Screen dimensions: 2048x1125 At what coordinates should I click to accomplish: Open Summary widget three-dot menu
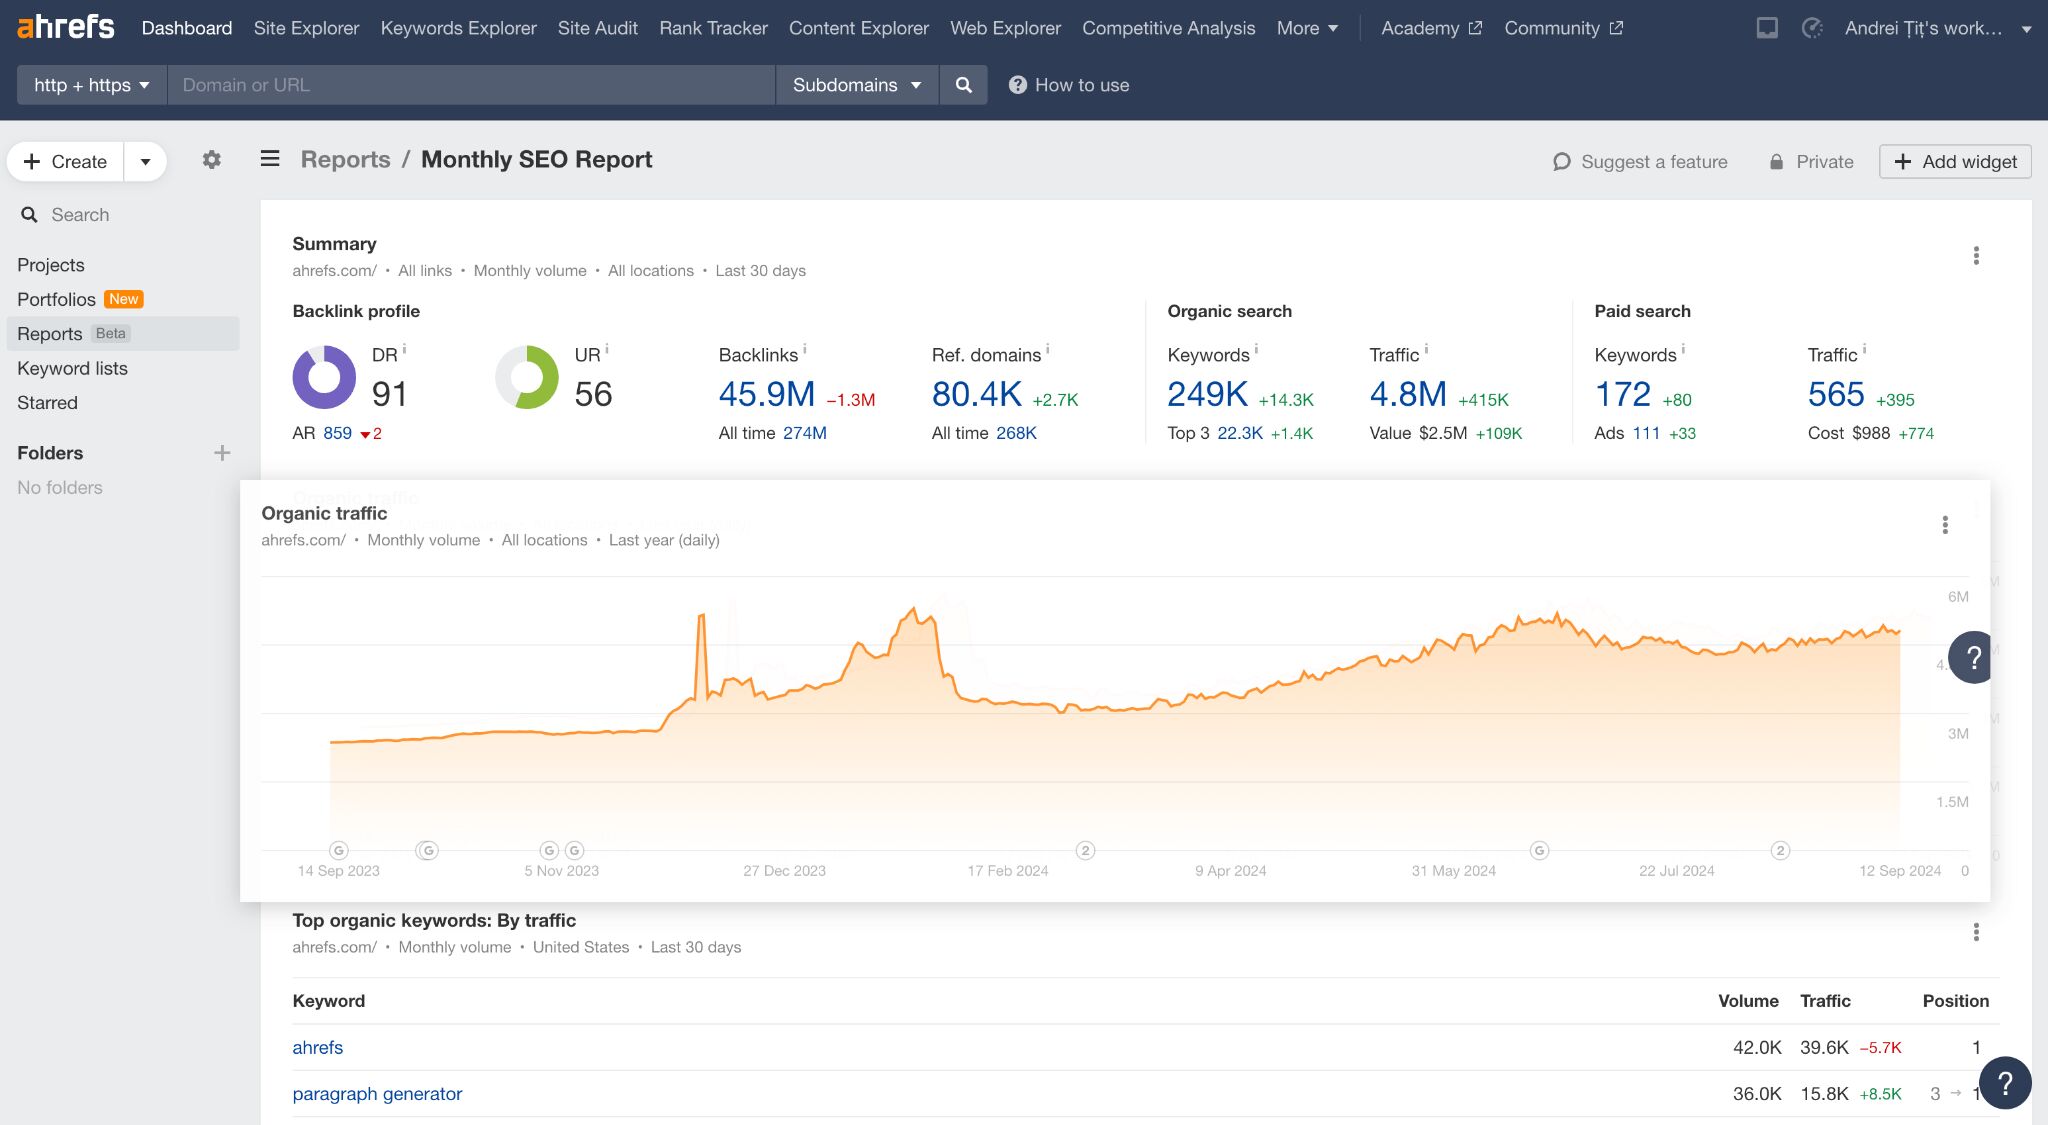[x=1976, y=256]
